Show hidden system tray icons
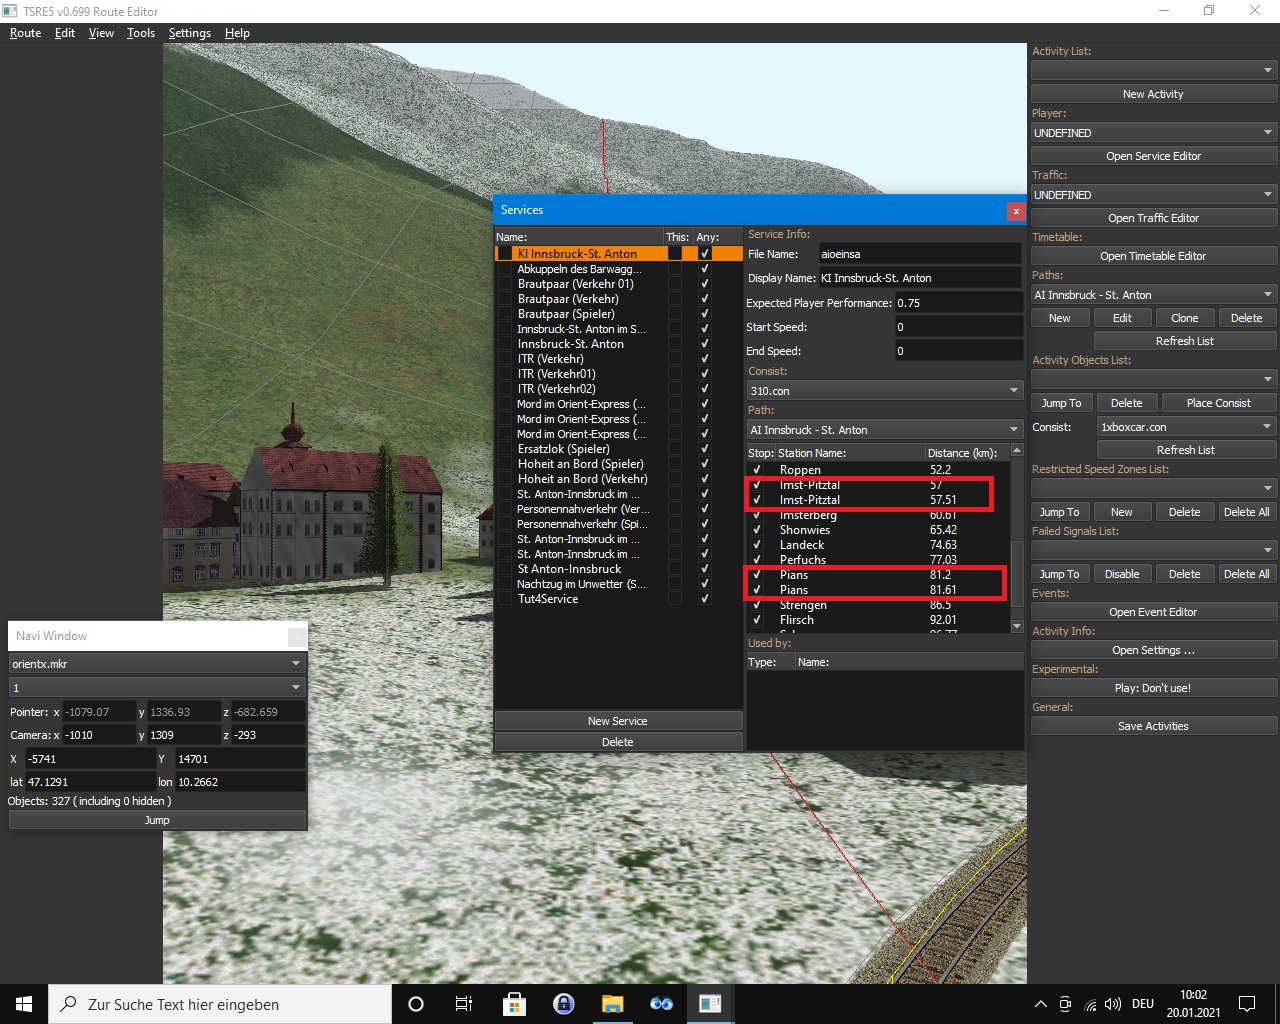The height and width of the screenshot is (1024, 1280). pos(1040,1004)
